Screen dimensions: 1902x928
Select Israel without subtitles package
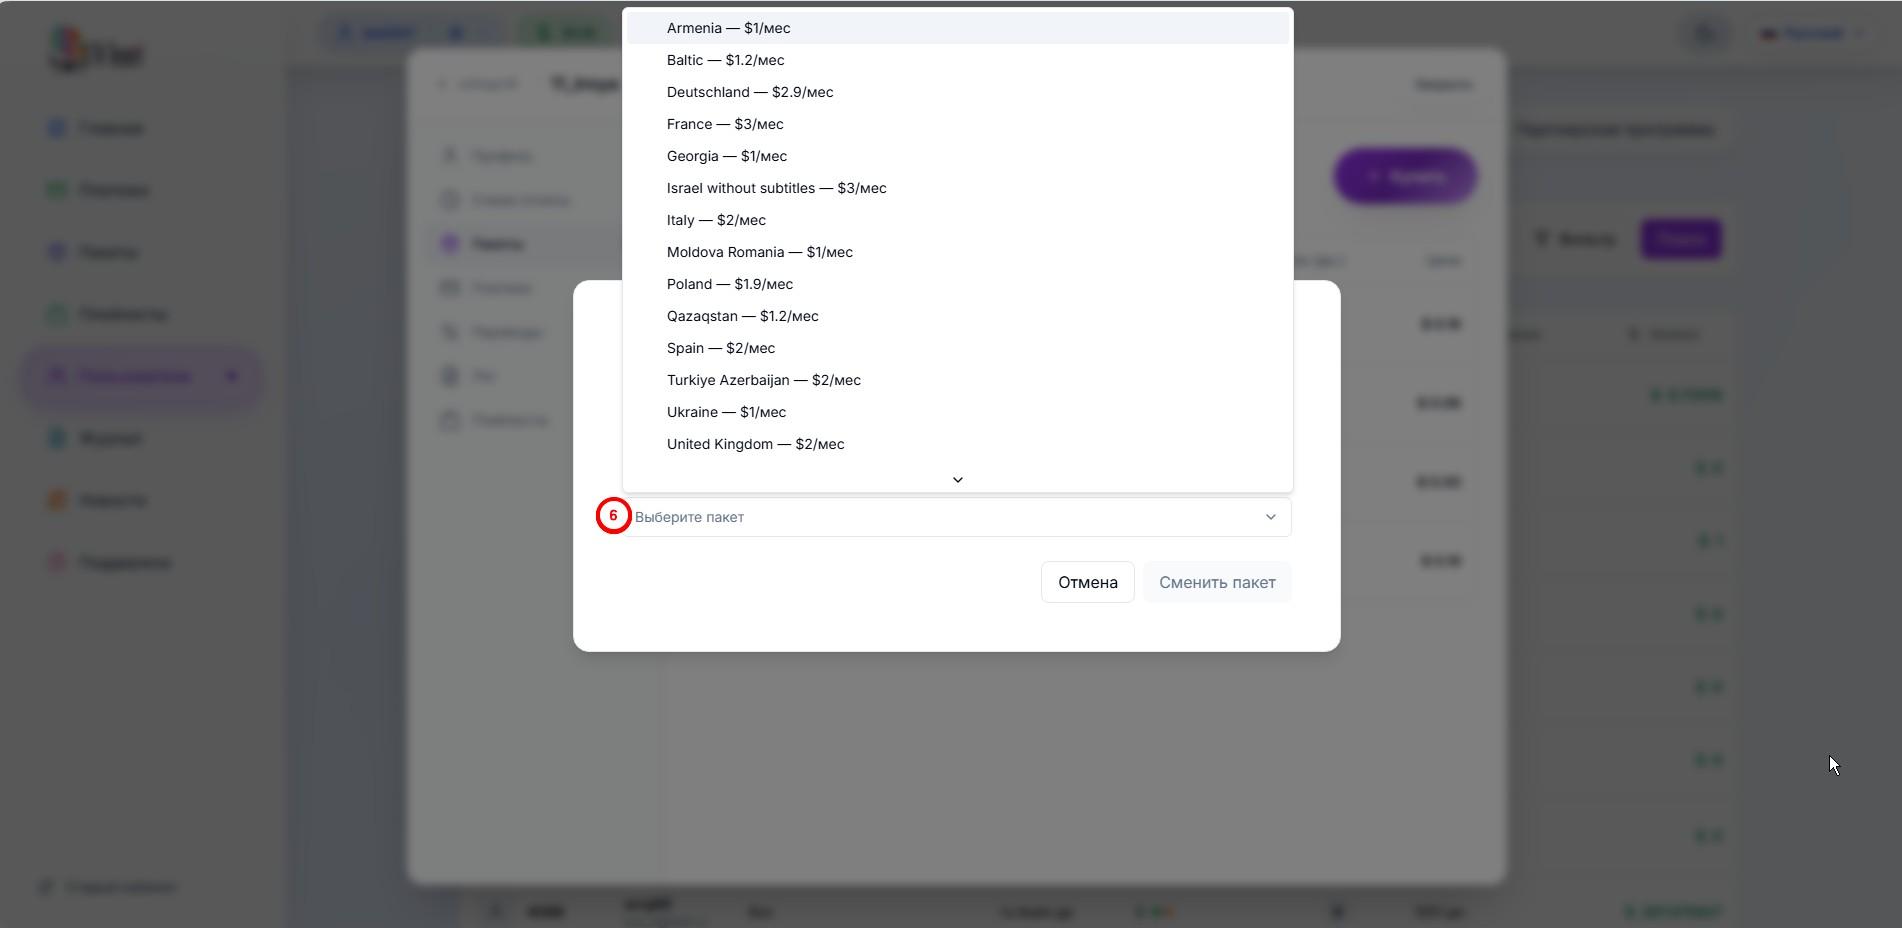776,188
